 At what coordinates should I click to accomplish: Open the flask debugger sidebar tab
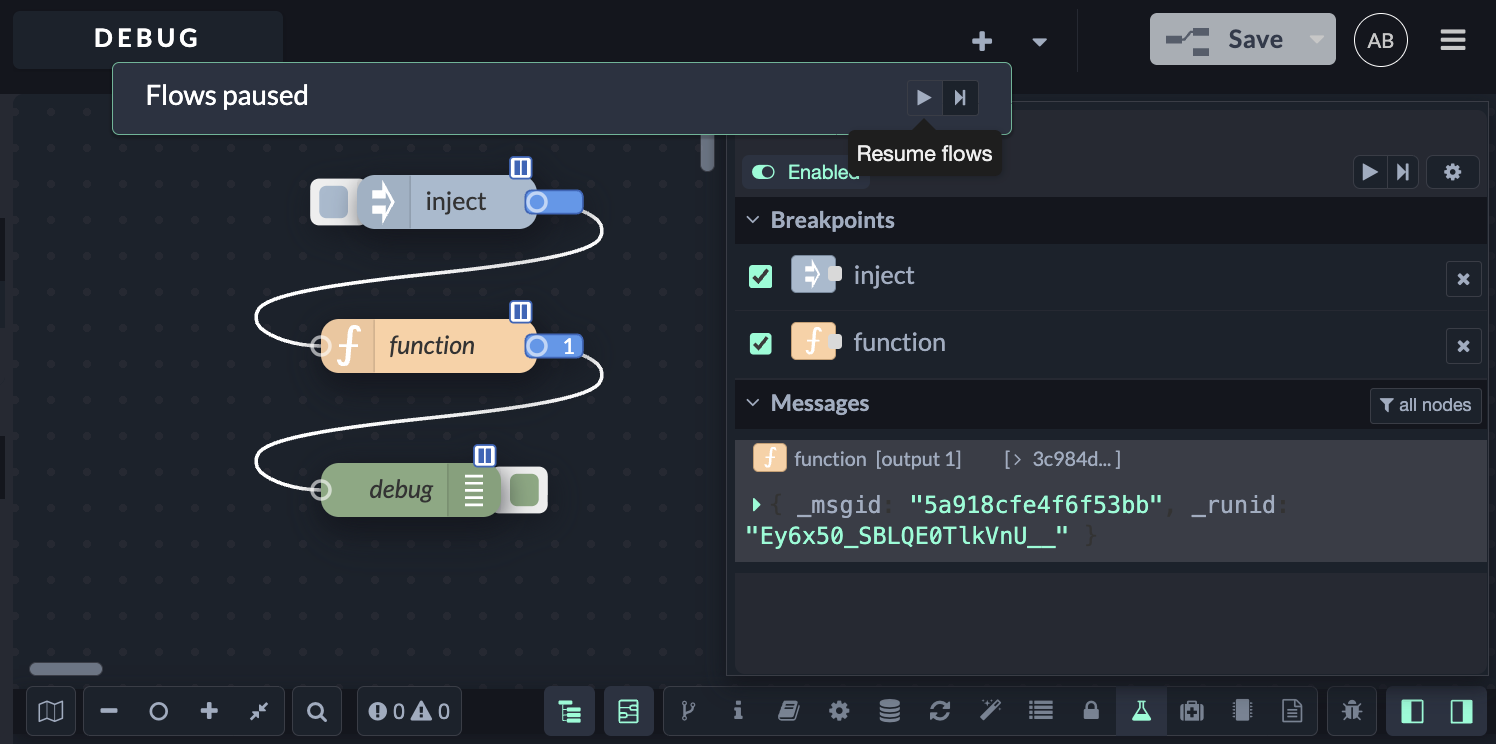coord(1141,711)
